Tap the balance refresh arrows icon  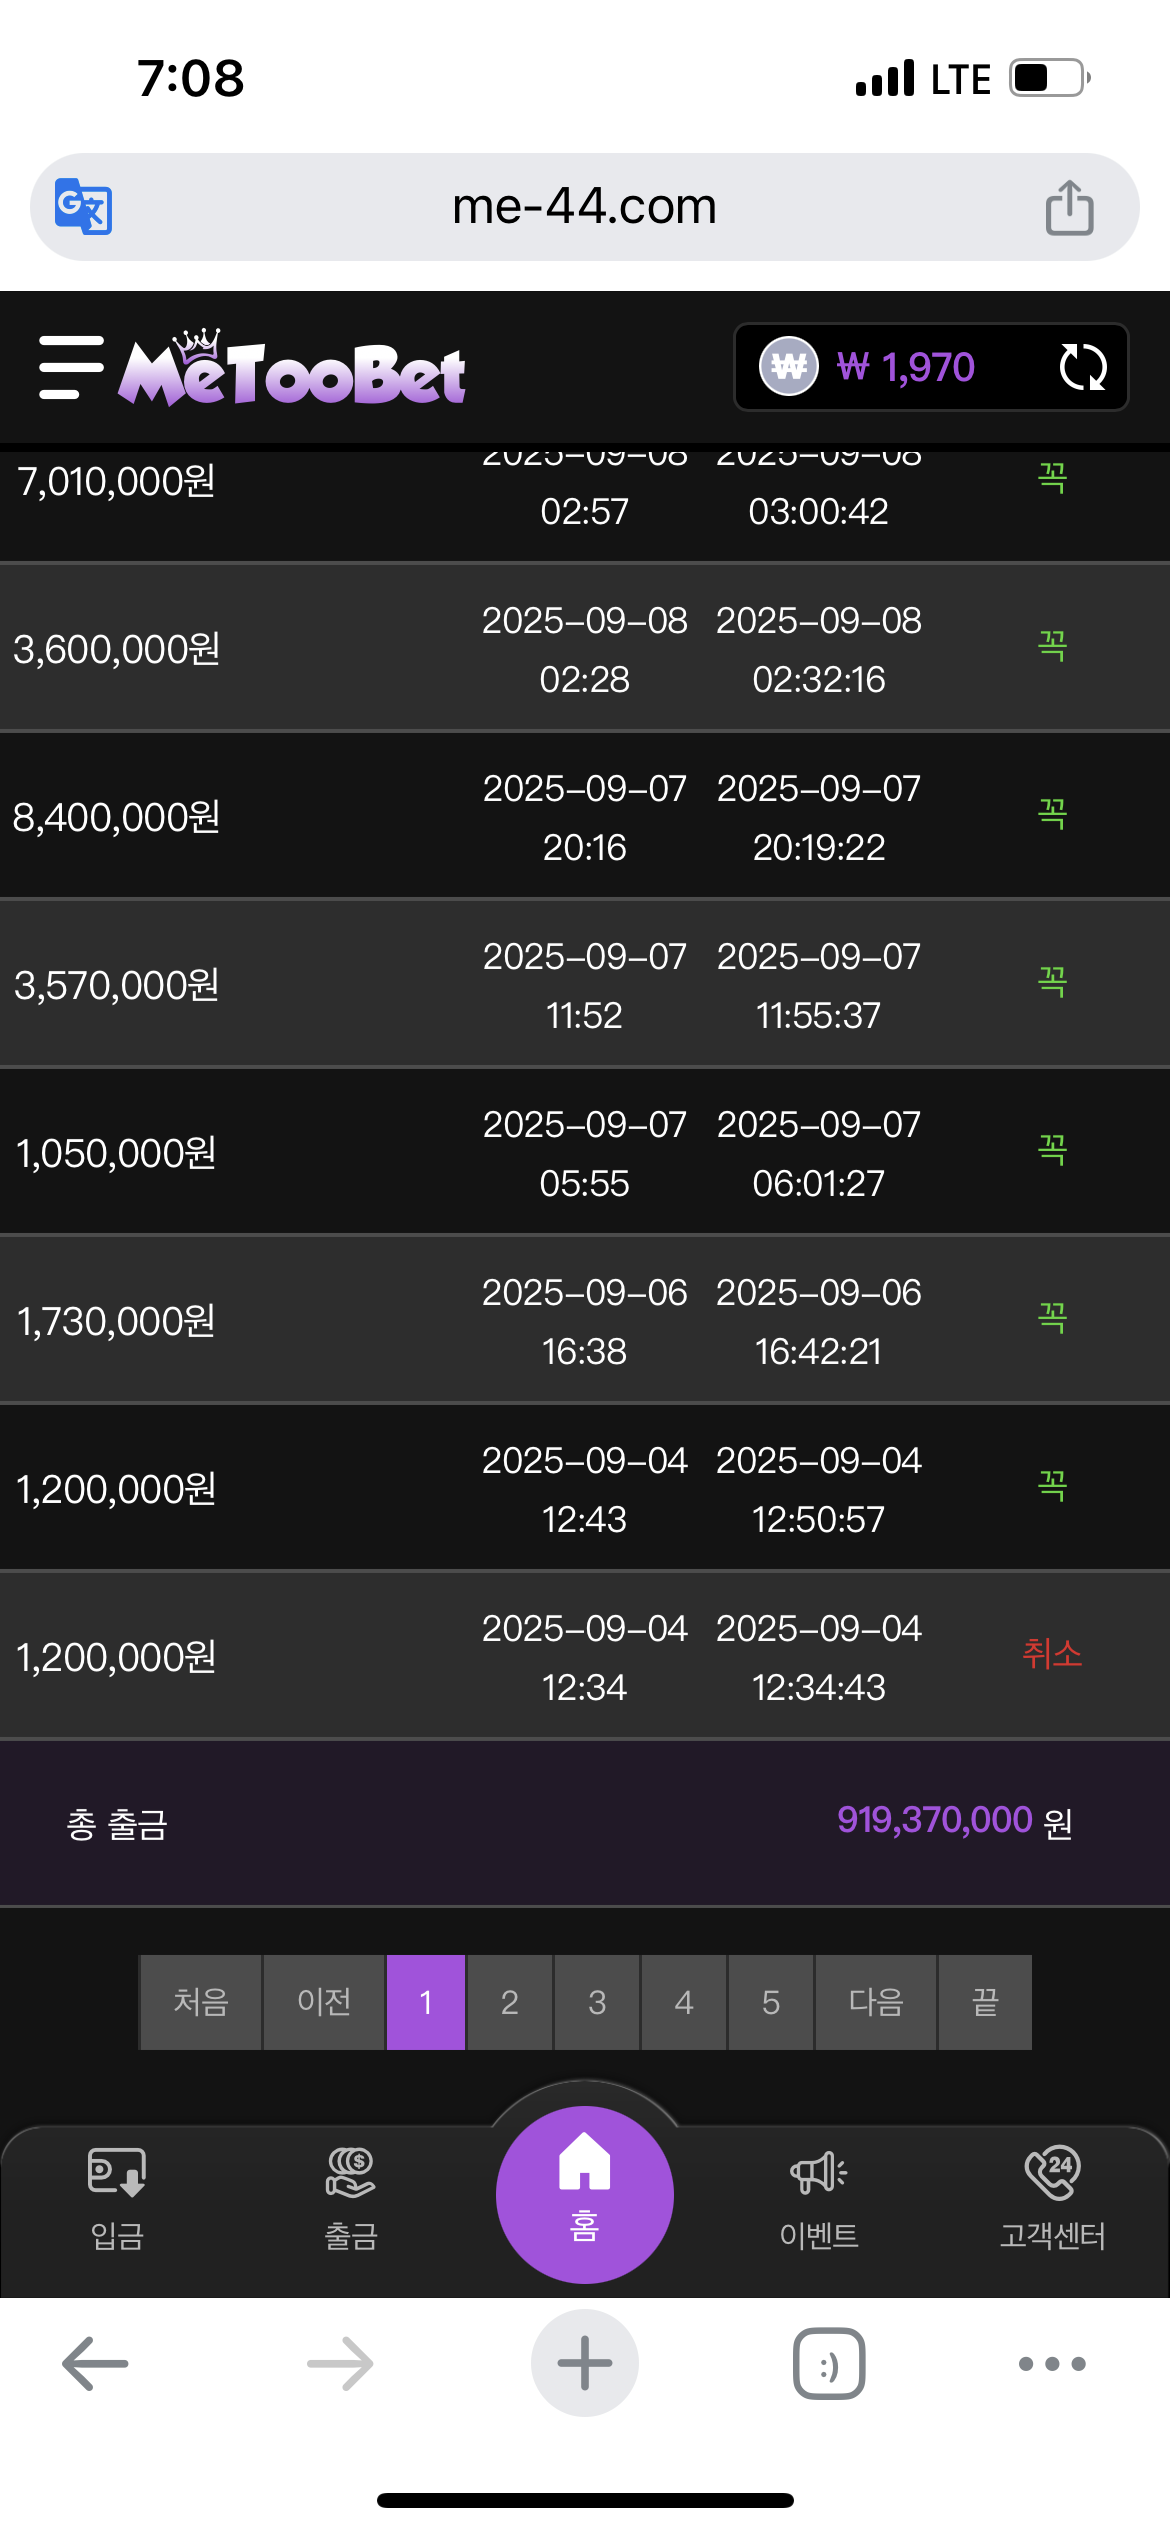(x=1082, y=367)
